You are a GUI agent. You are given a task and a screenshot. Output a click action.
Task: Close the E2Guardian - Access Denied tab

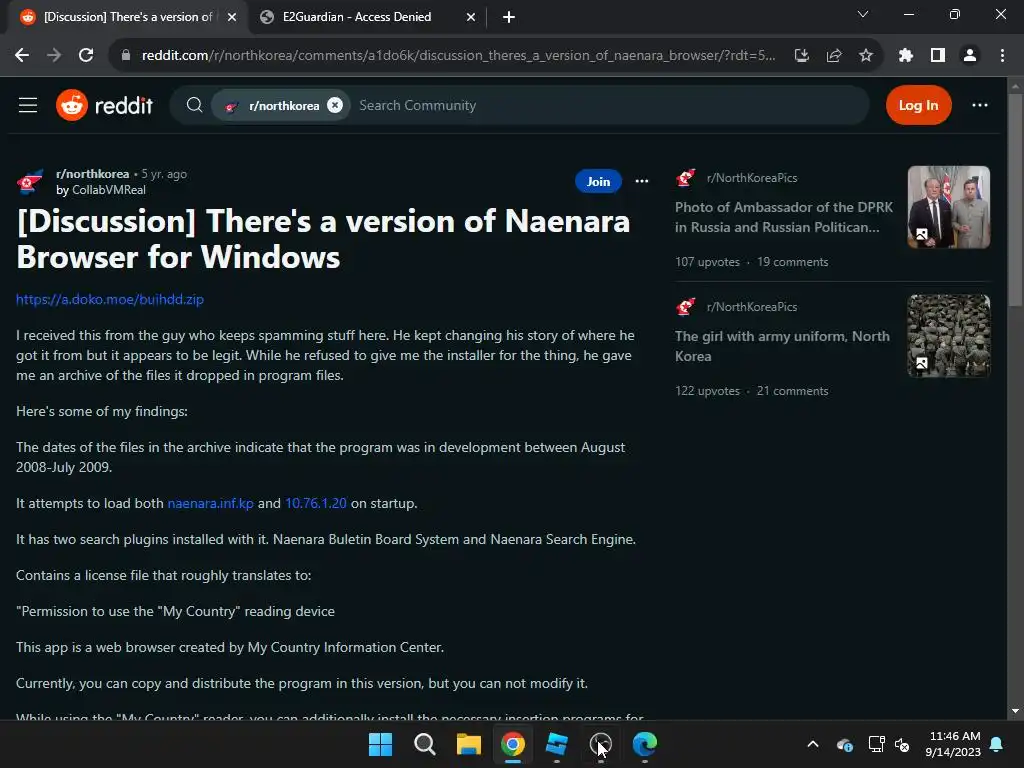click(471, 17)
